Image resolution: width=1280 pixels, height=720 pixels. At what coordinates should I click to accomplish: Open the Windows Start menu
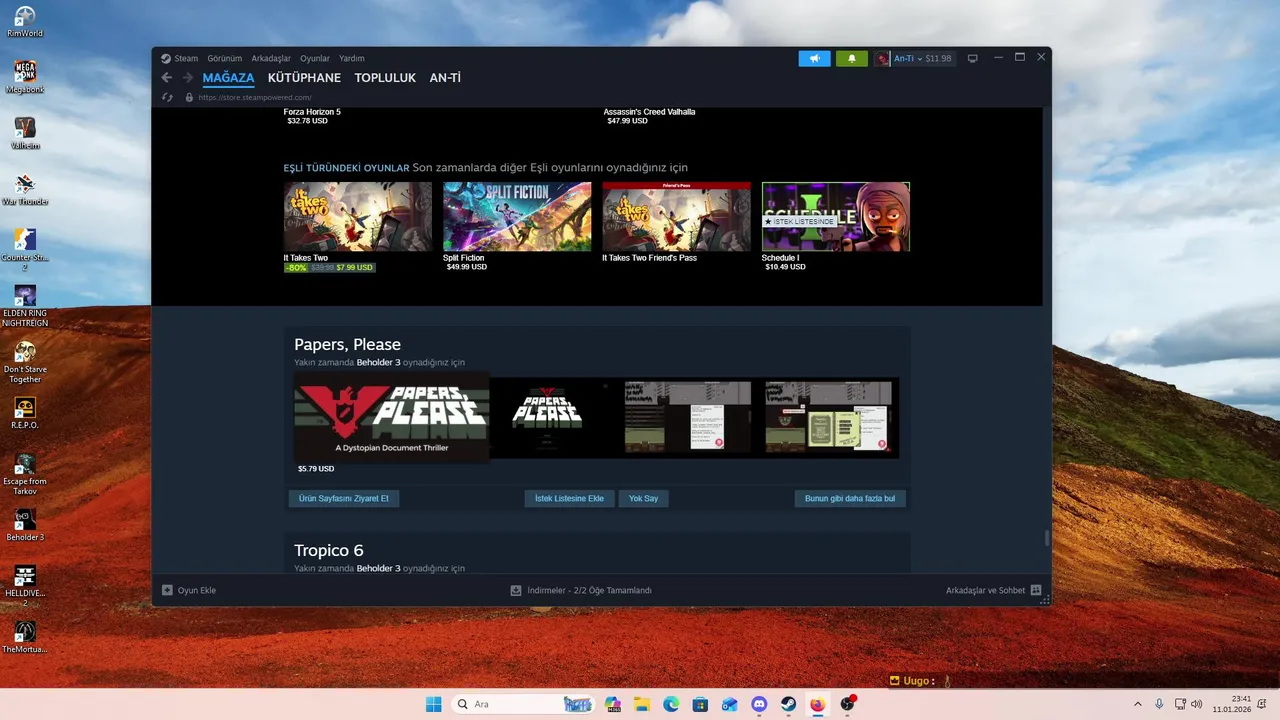[433, 704]
